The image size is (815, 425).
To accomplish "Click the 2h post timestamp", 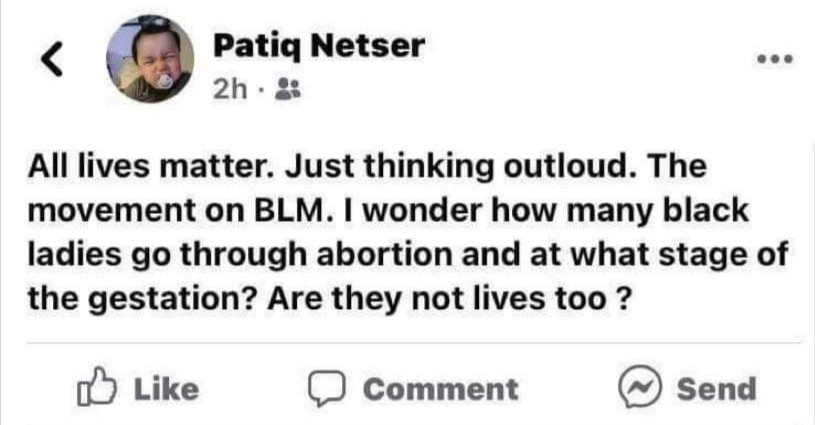I will [x=230, y=89].
